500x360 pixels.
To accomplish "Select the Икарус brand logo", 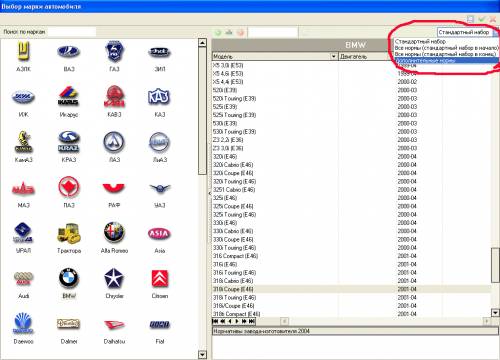I will click(69, 96).
